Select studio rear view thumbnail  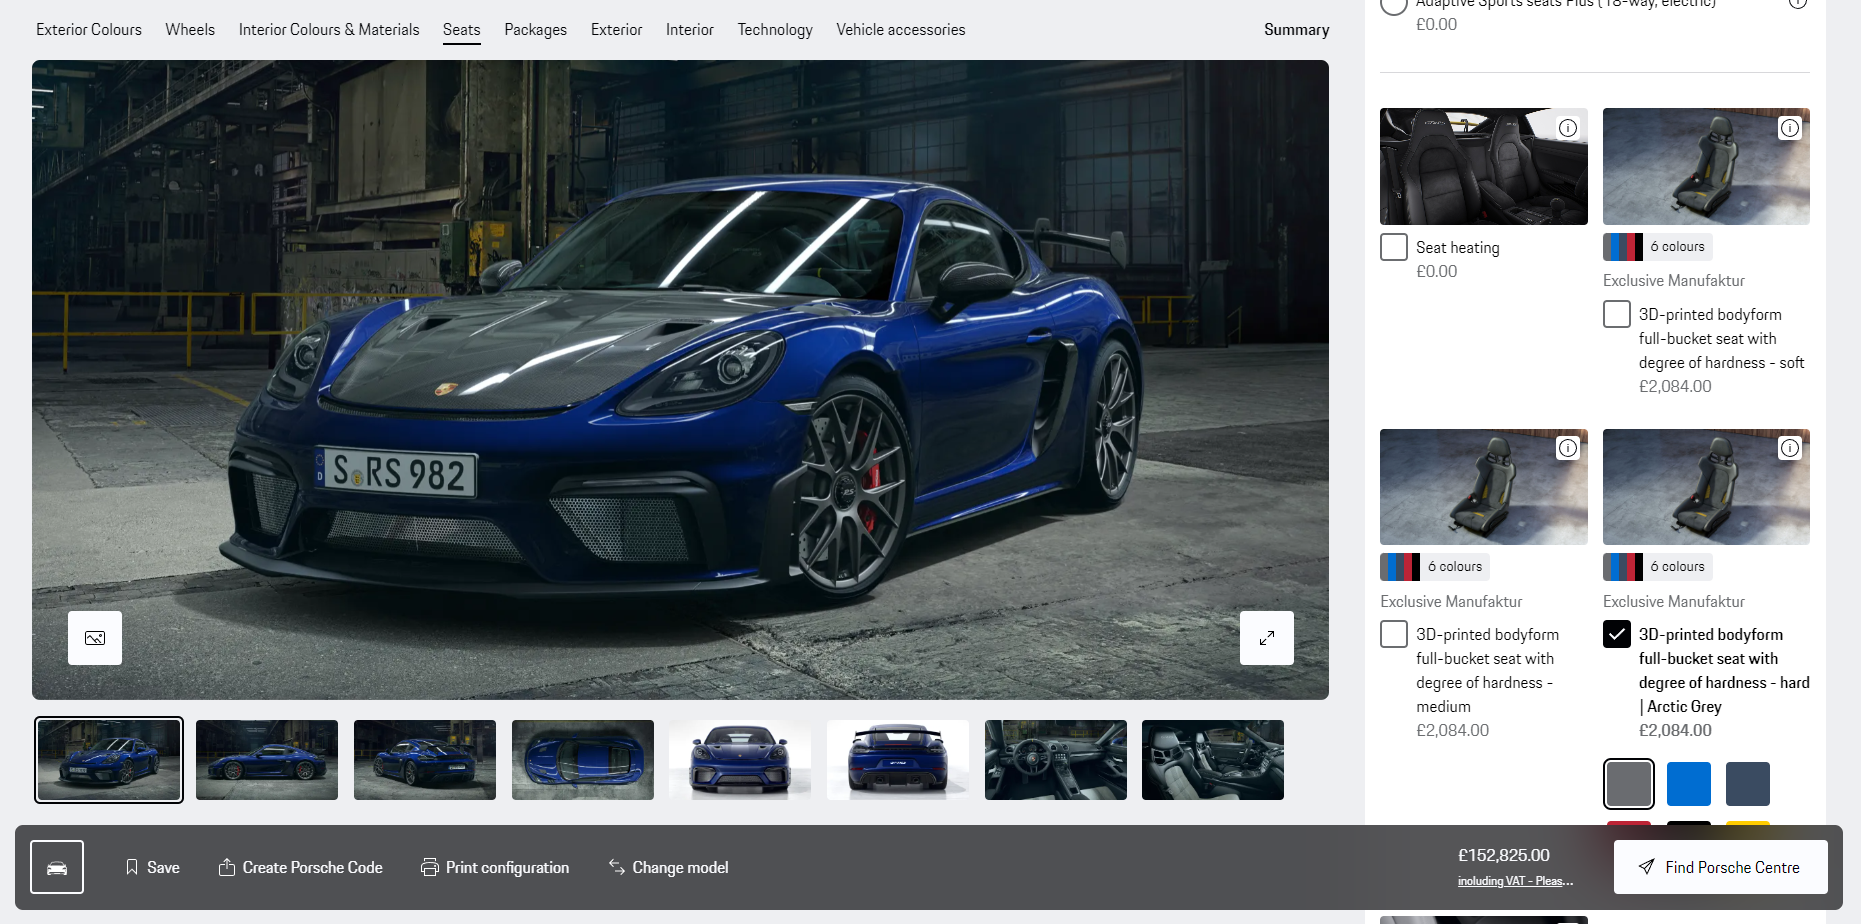click(x=898, y=760)
